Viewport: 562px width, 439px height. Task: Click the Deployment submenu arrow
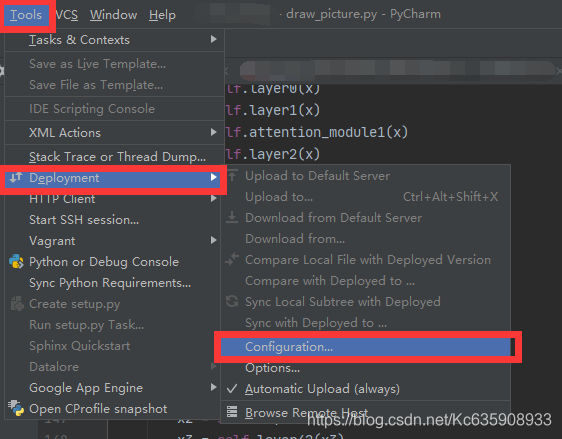(x=214, y=177)
